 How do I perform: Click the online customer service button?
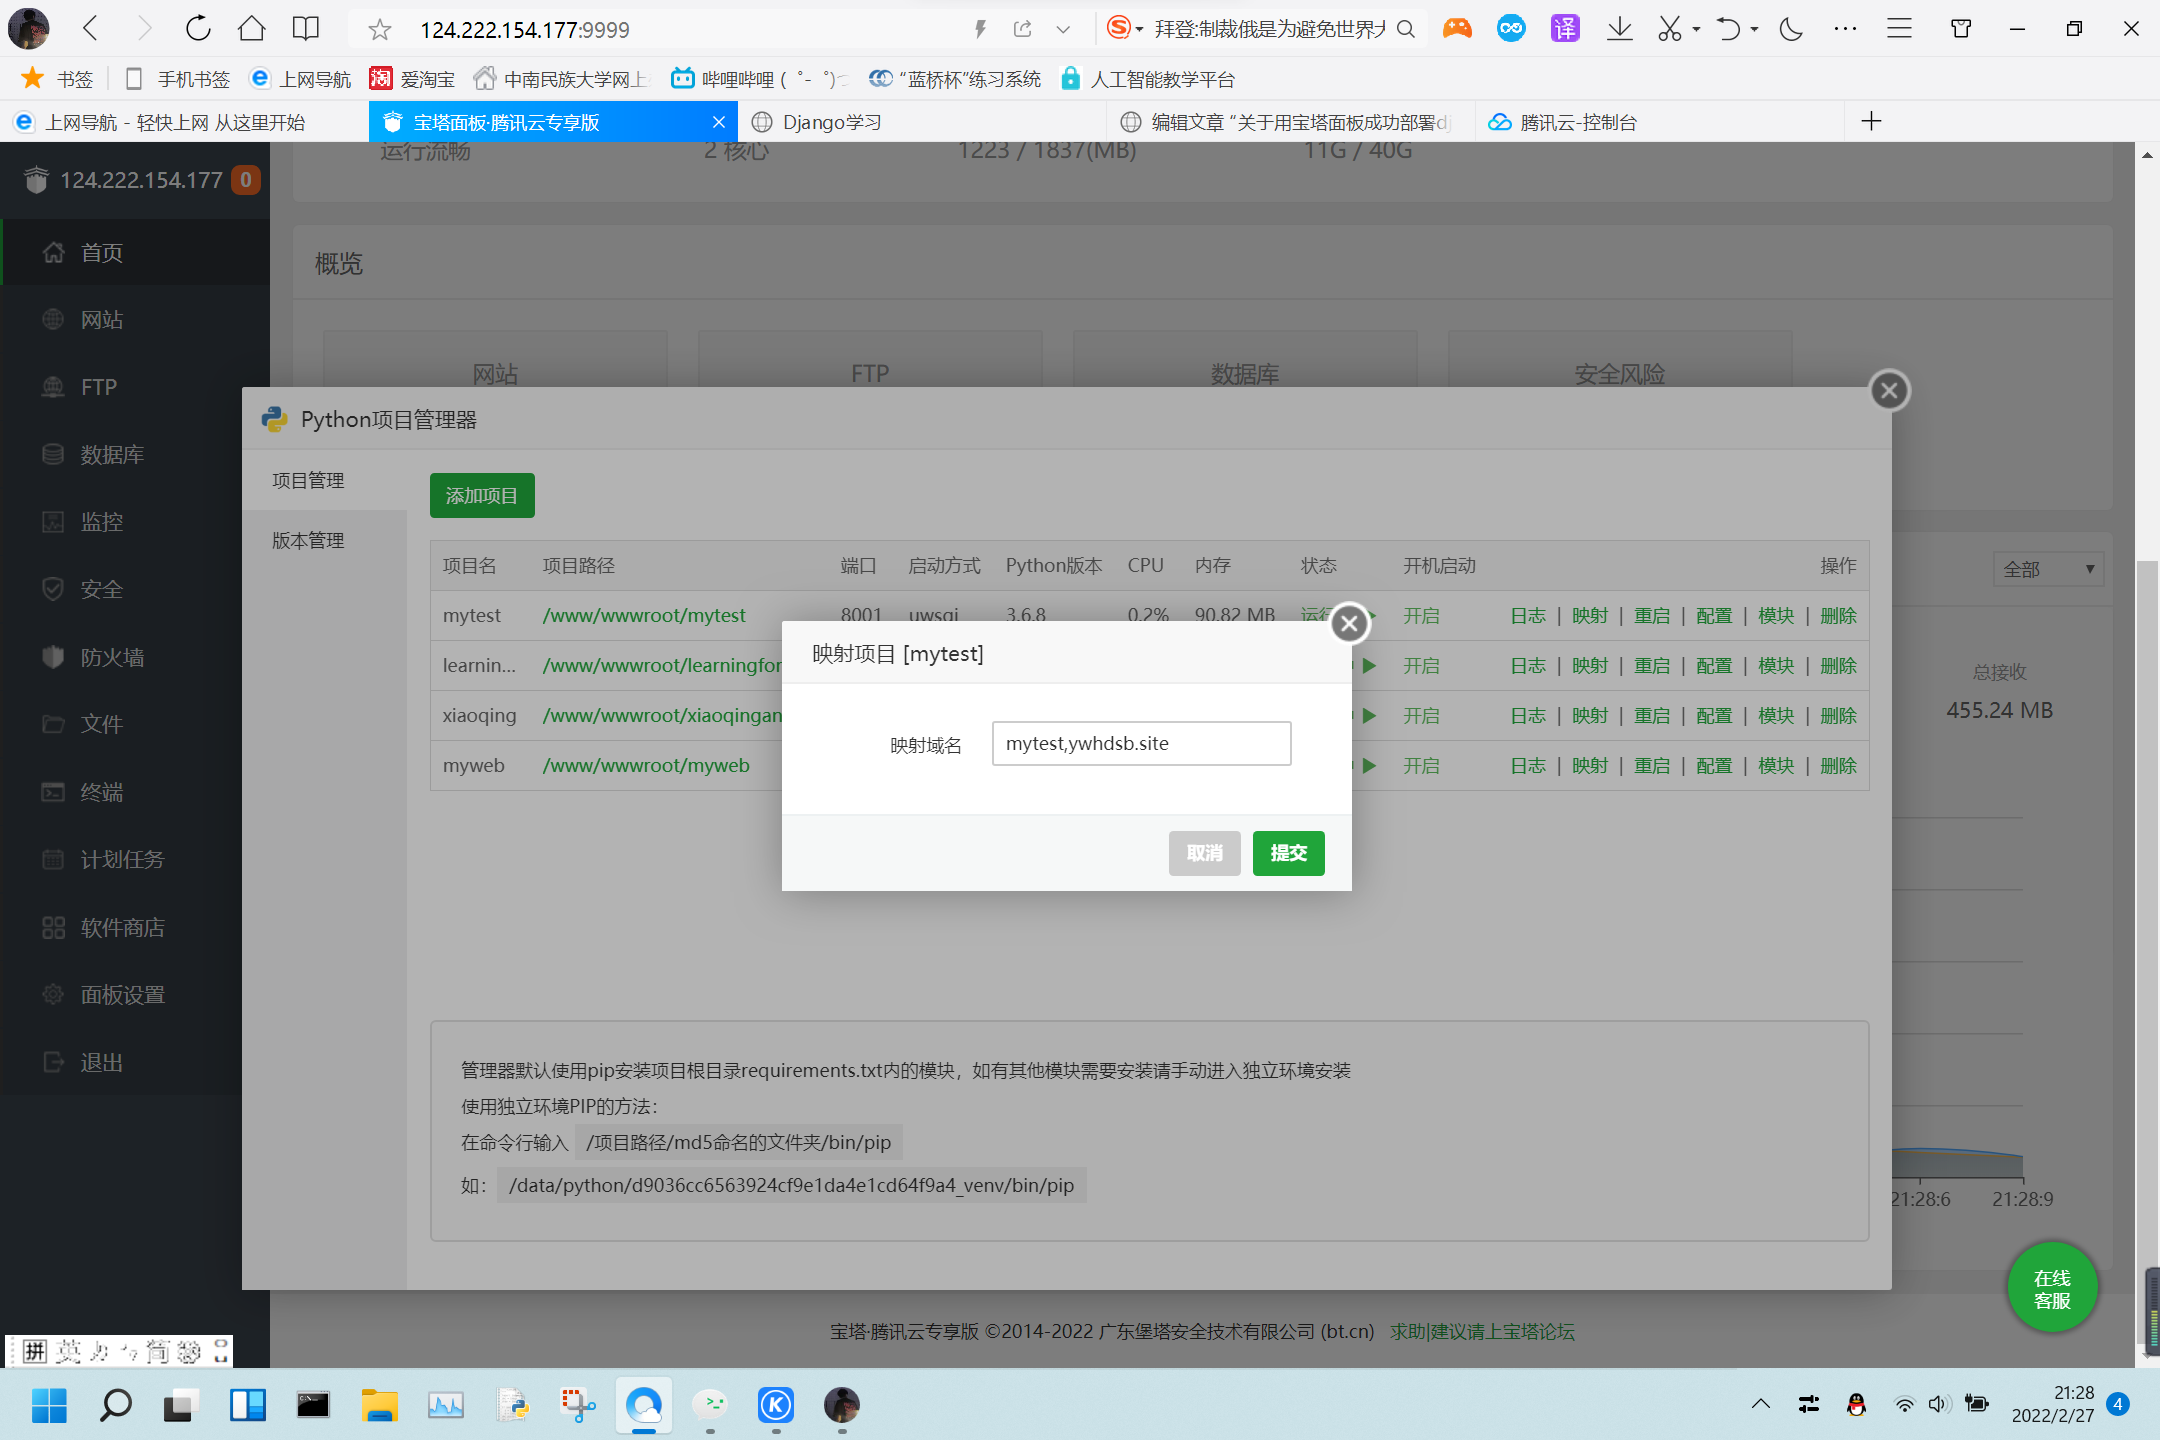(x=2052, y=1289)
